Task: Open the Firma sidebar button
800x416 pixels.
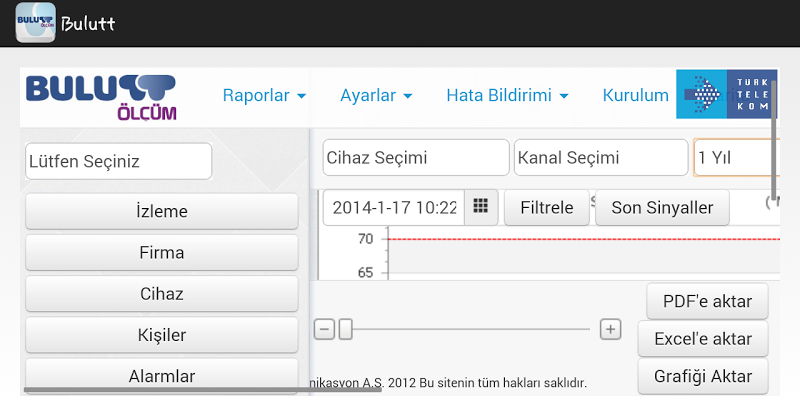Action: click(162, 252)
